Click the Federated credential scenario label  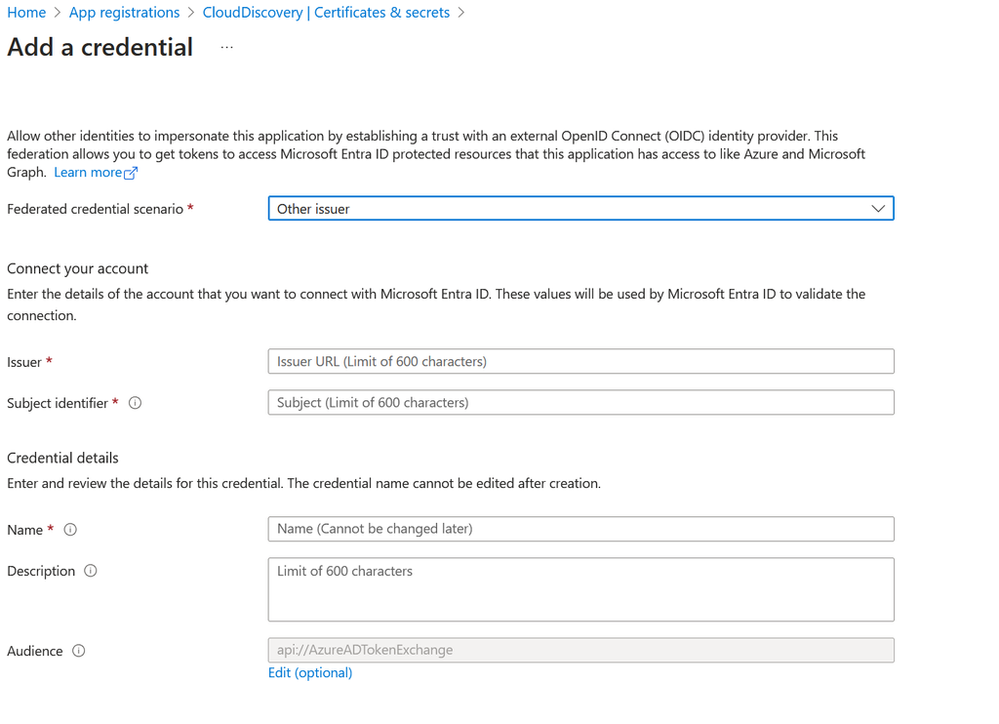click(95, 209)
